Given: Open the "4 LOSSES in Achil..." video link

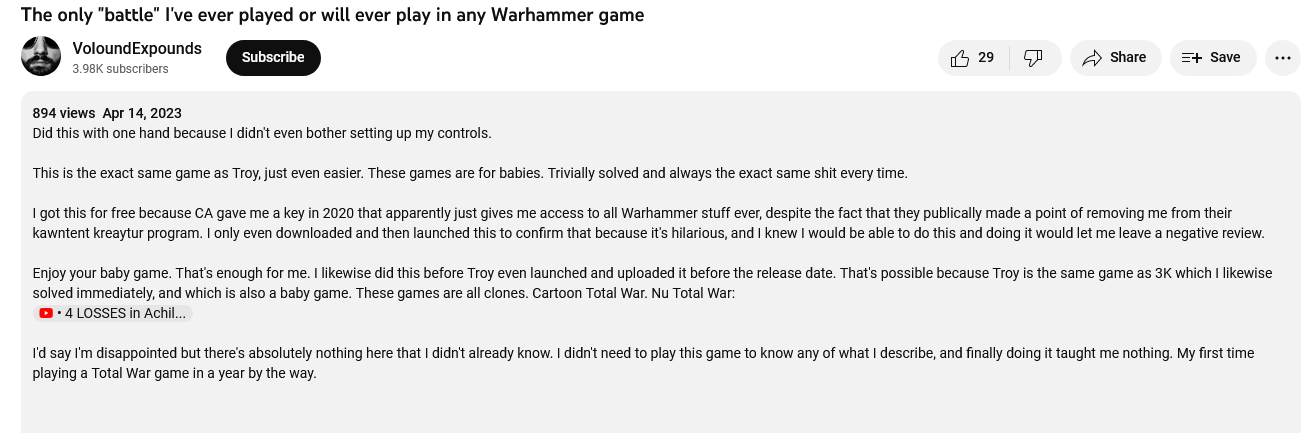Looking at the screenshot, I should 125,313.
